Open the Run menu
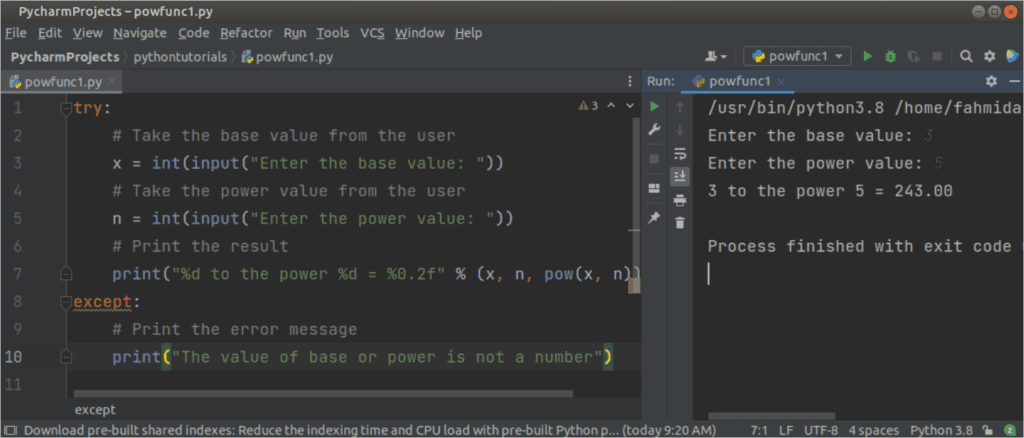Screen dimensions: 1024x438 pos(295,33)
